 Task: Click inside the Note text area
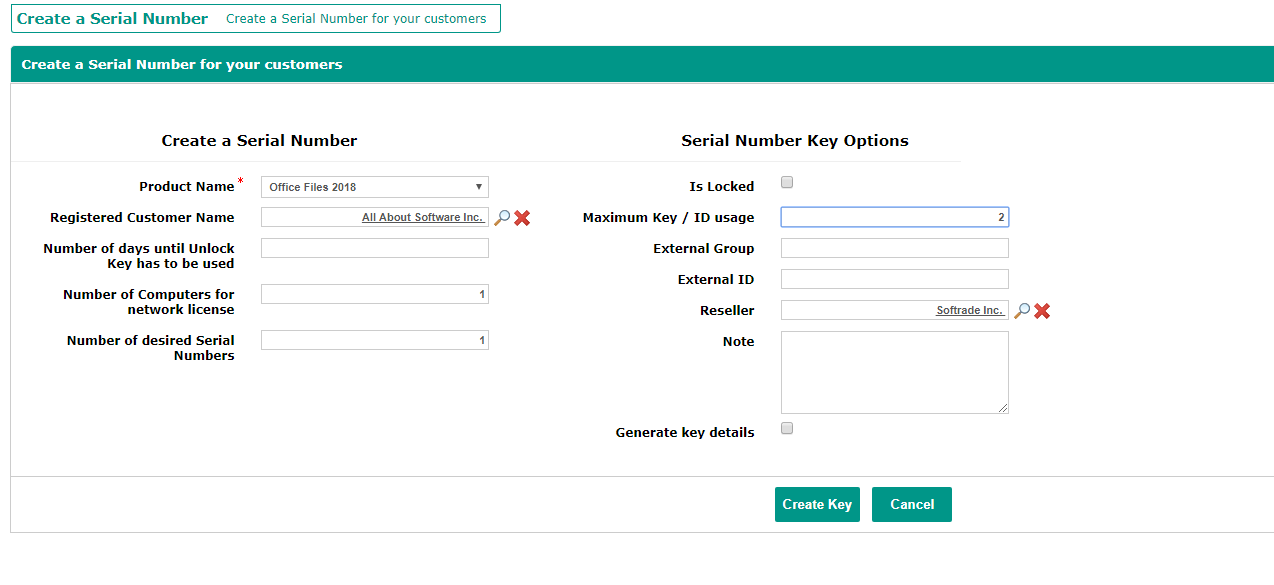pos(894,370)
